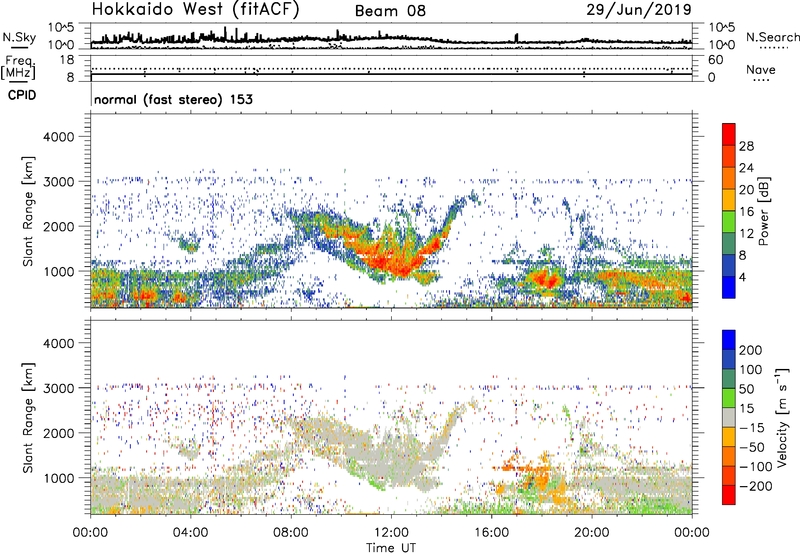Click the 'CPID' label

(22, 95)
